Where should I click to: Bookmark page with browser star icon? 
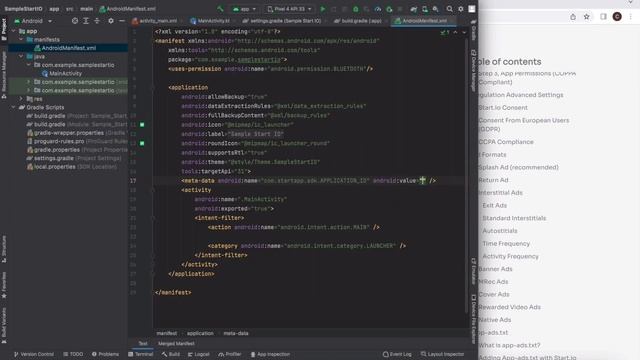click(587, 17)
